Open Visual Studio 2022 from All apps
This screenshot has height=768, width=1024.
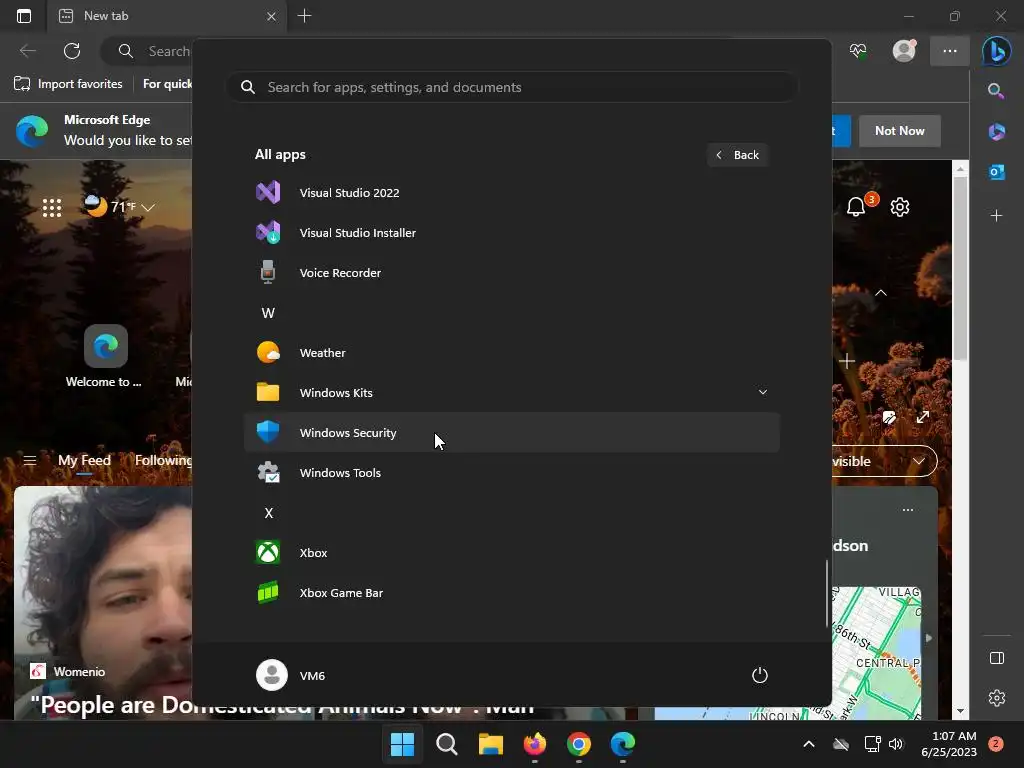tap(511, 193)
